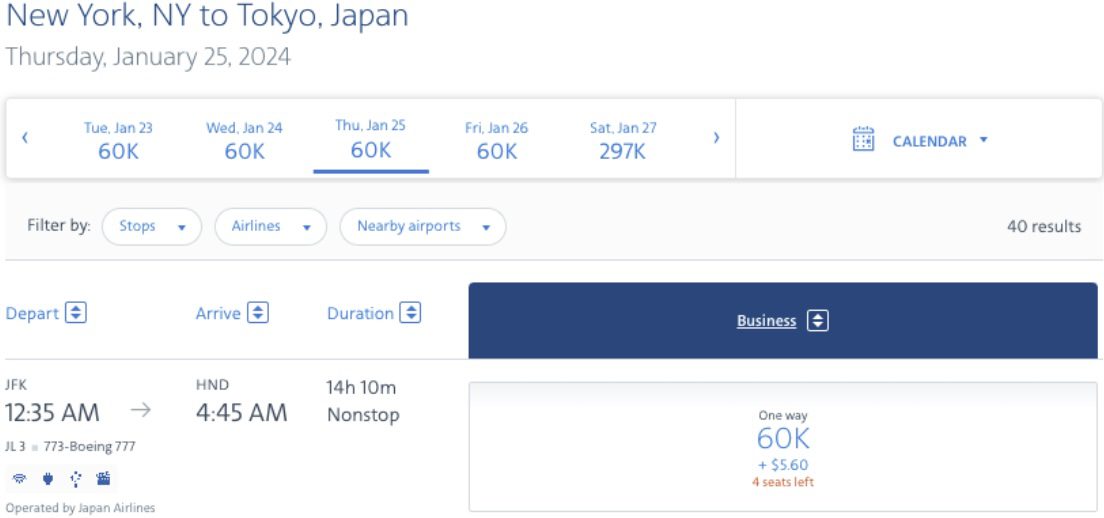Click 4:45 AM arrival time

click(242, 412)
